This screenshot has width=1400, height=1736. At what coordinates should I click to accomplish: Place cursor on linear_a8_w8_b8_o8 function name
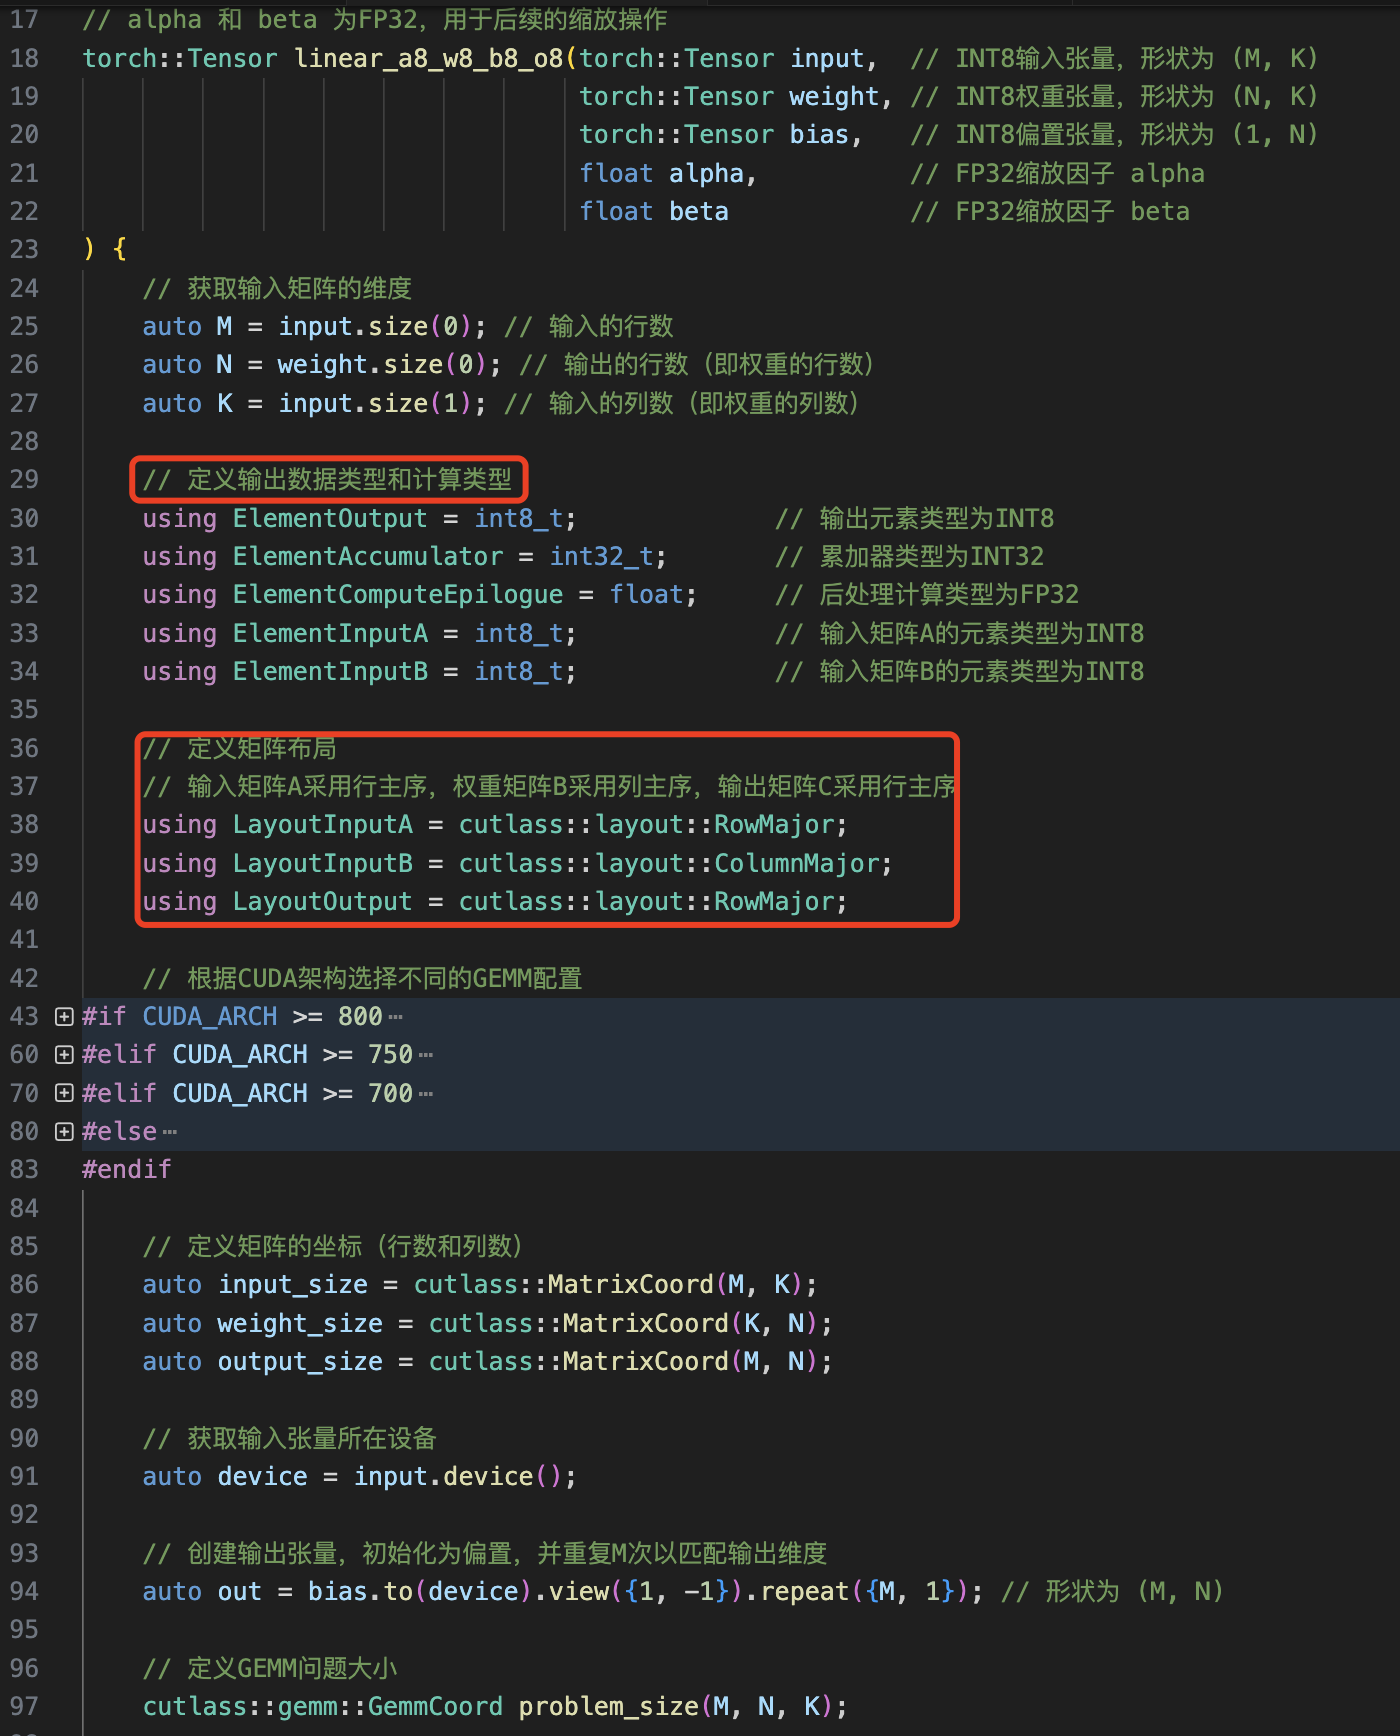click(428, 59)
